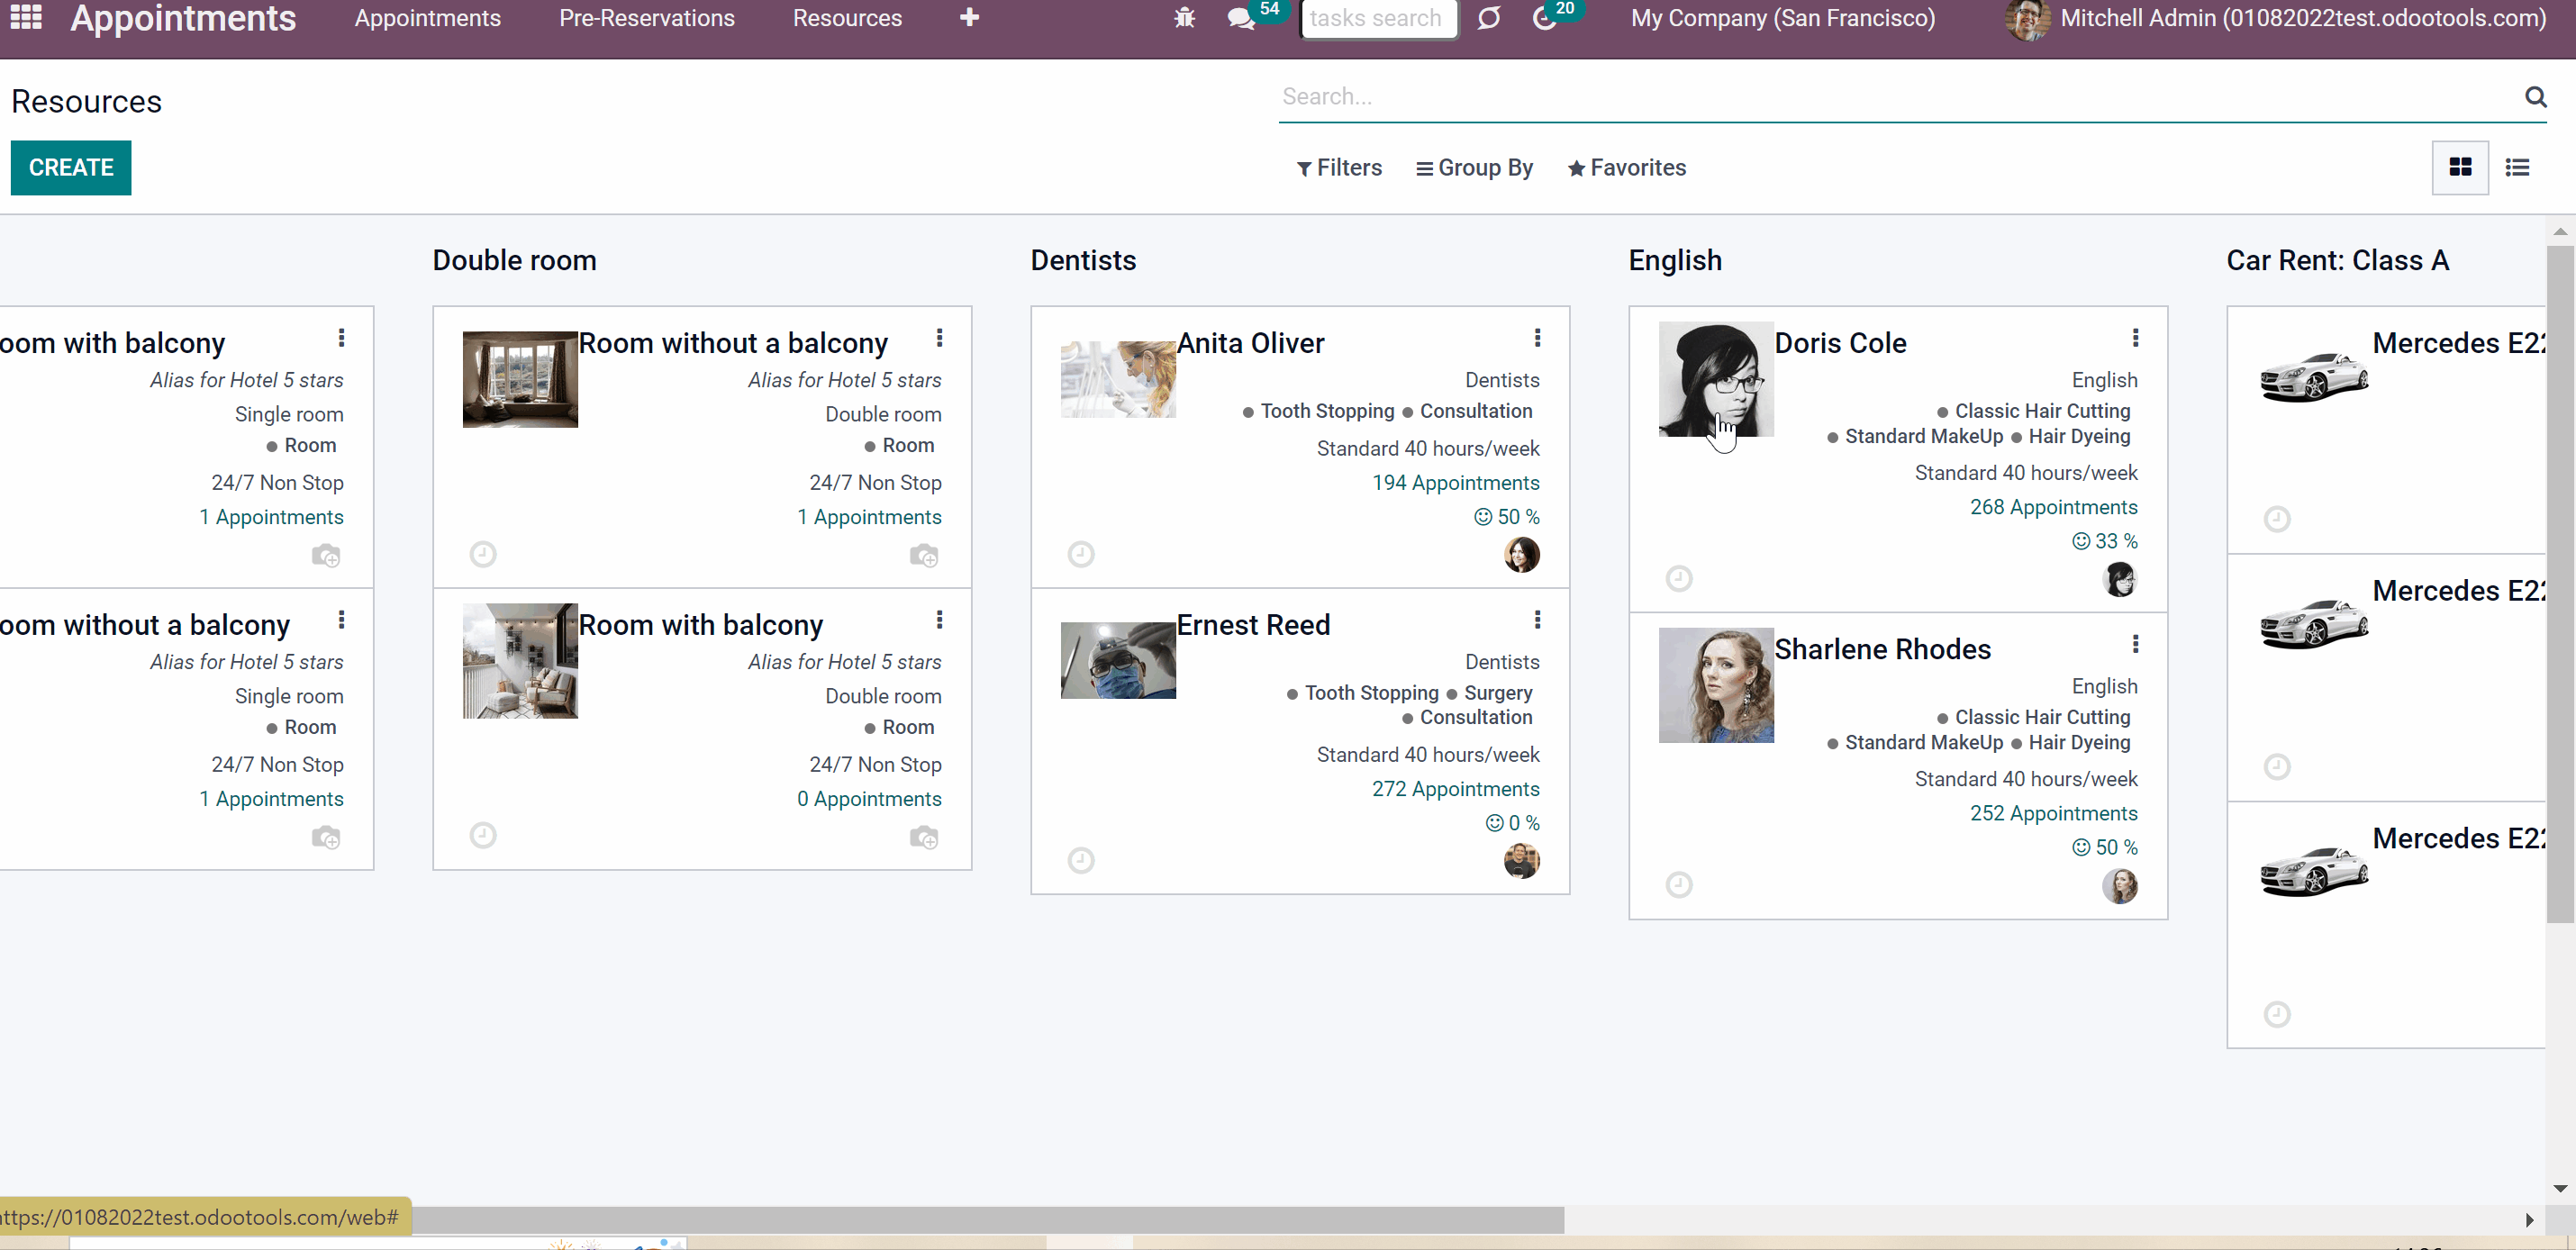Click the user avatar on Ernest Reed card

coord(1522,860)
